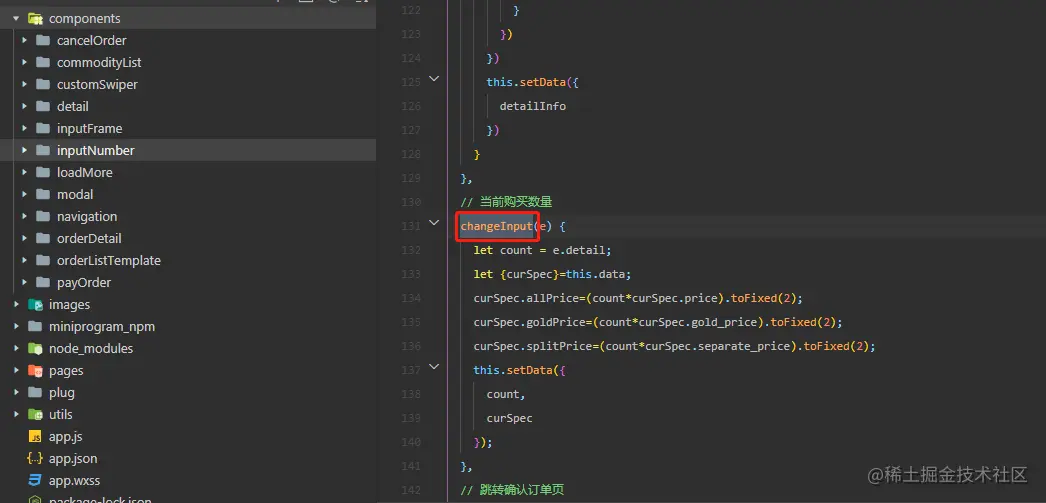
Task: Click the payOrder folder icon
Action: pos(43,283)
